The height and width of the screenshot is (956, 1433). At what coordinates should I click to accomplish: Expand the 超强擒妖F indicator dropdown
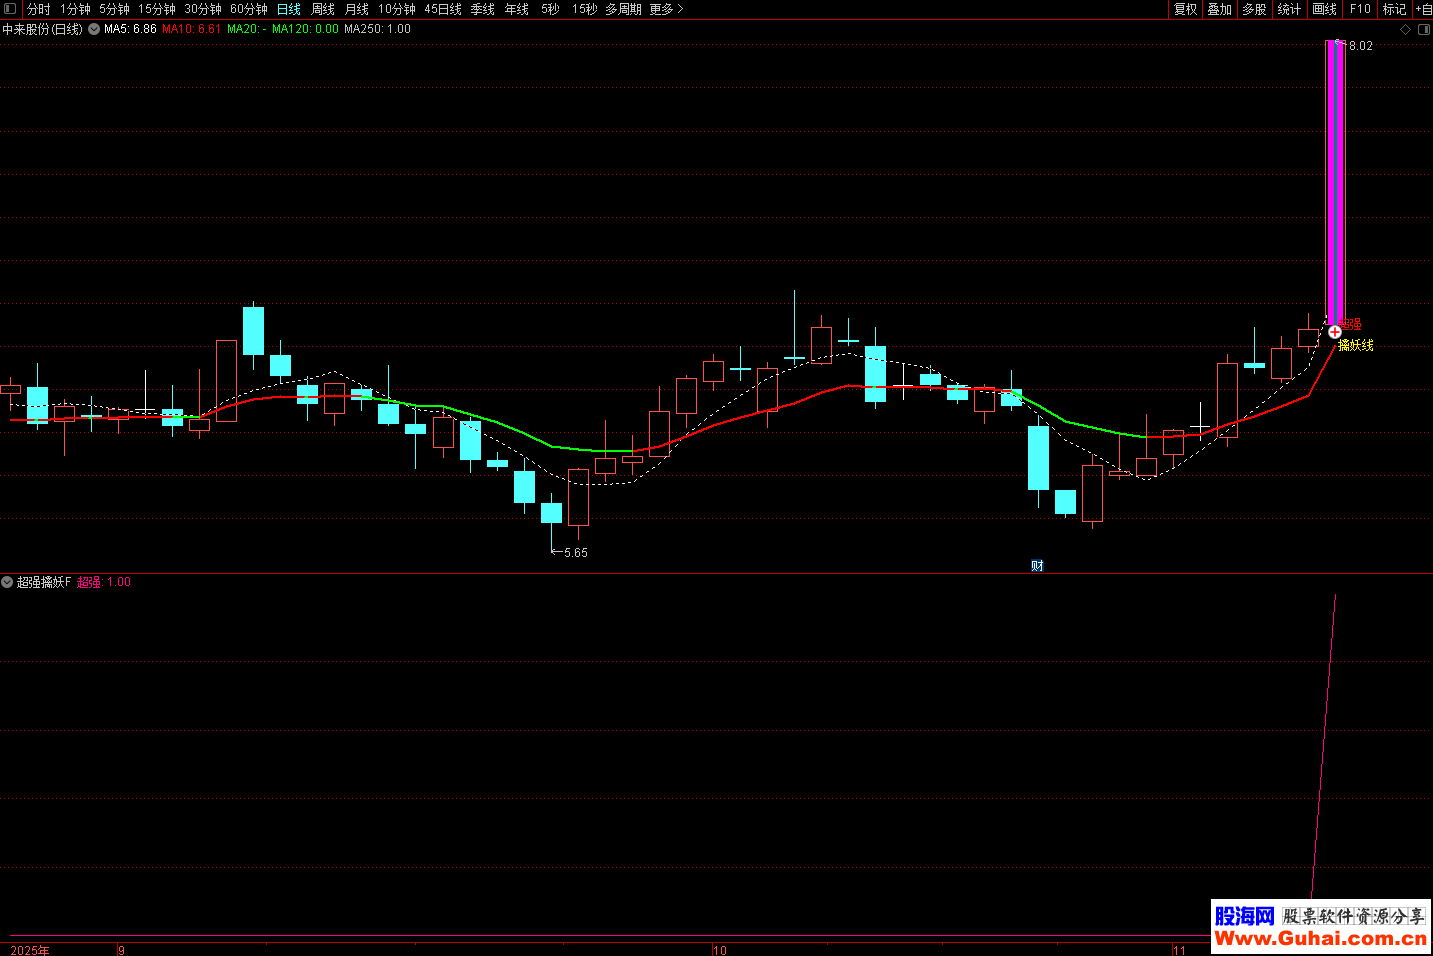[x=7, y=582]
